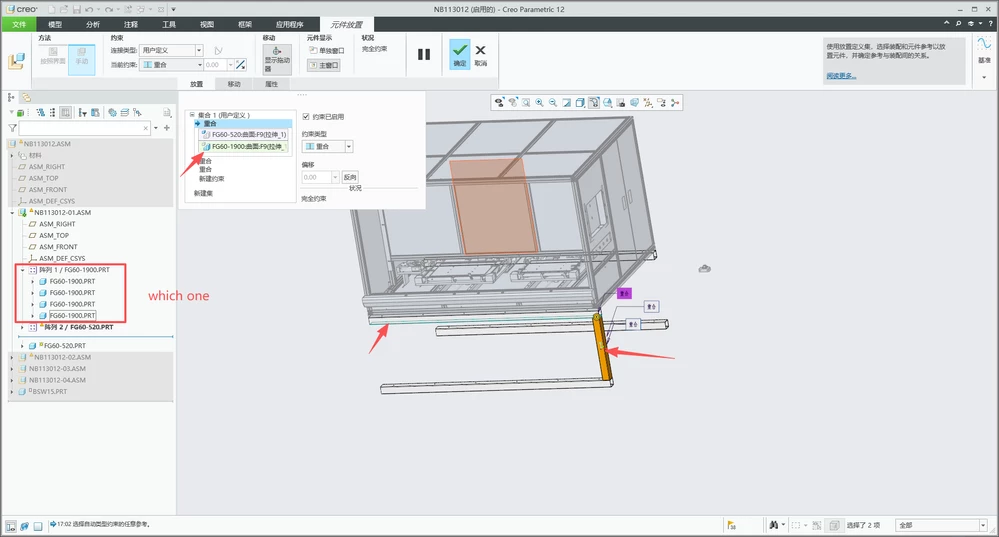Toggle 单独窗口 separate window display
Screen dimensions: 999x537
326,50
